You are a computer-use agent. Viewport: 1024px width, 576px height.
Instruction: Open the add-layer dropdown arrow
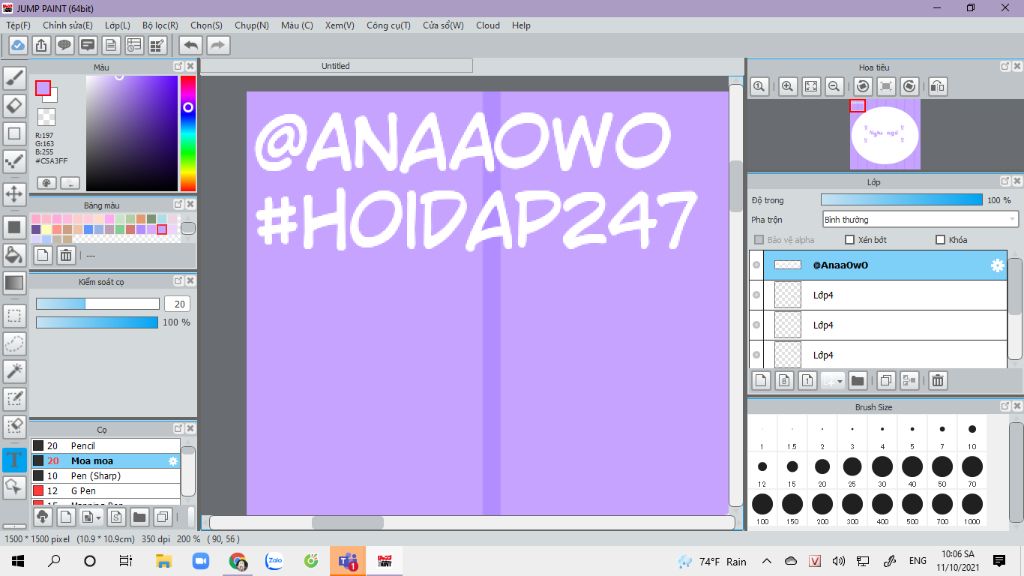click(x=840, y=381)
